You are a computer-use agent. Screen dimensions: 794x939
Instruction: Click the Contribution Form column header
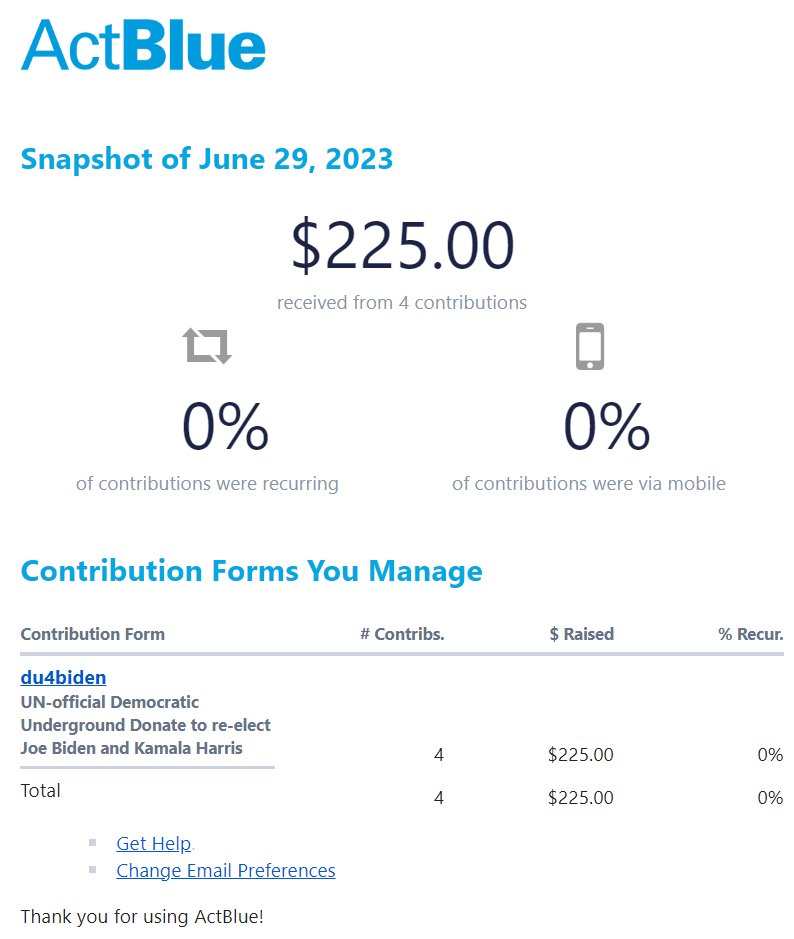coord(93,634)
